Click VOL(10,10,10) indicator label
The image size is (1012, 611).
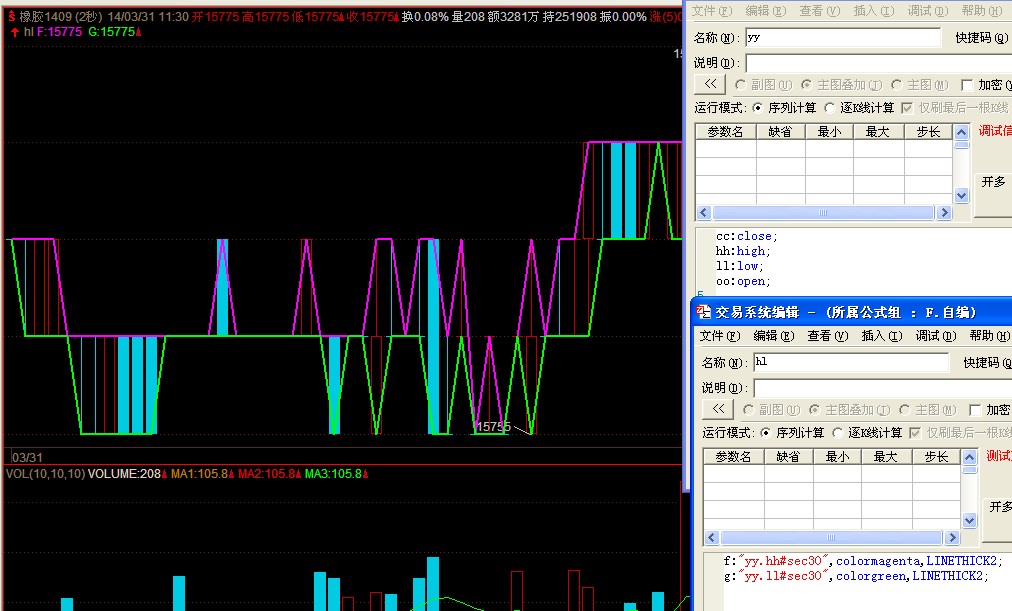[x=45, y=474]
